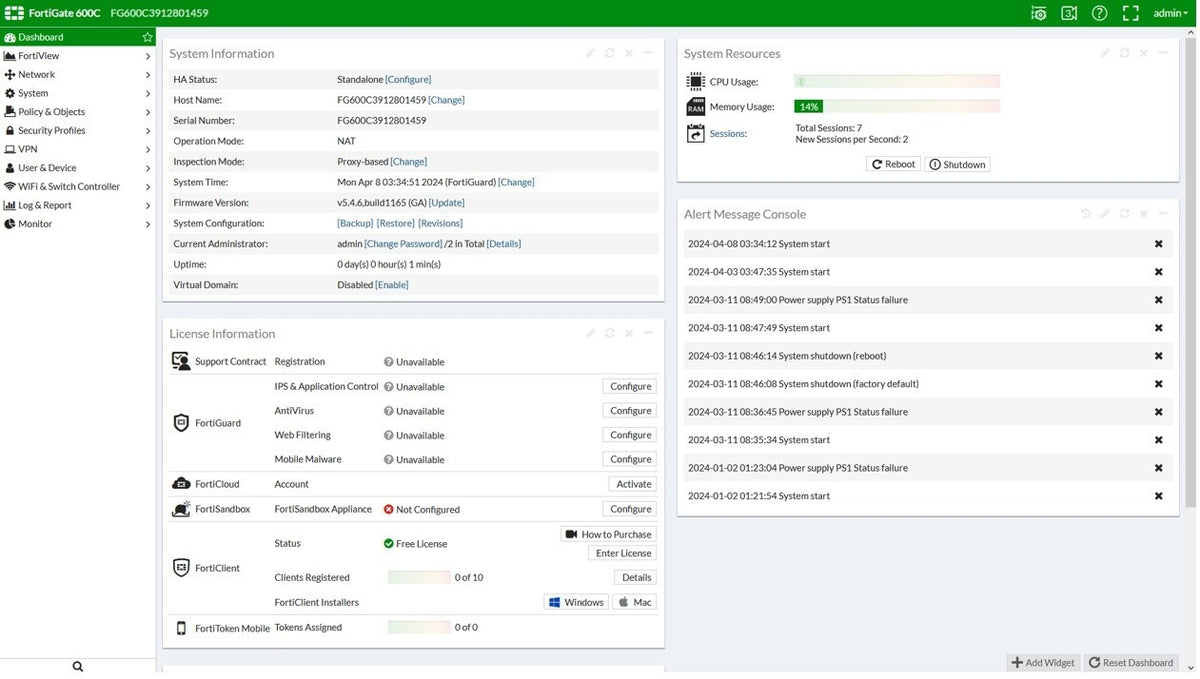Open the Revisions link
The width and height of the screenshot is (1200, 679).
coord(440,223)
